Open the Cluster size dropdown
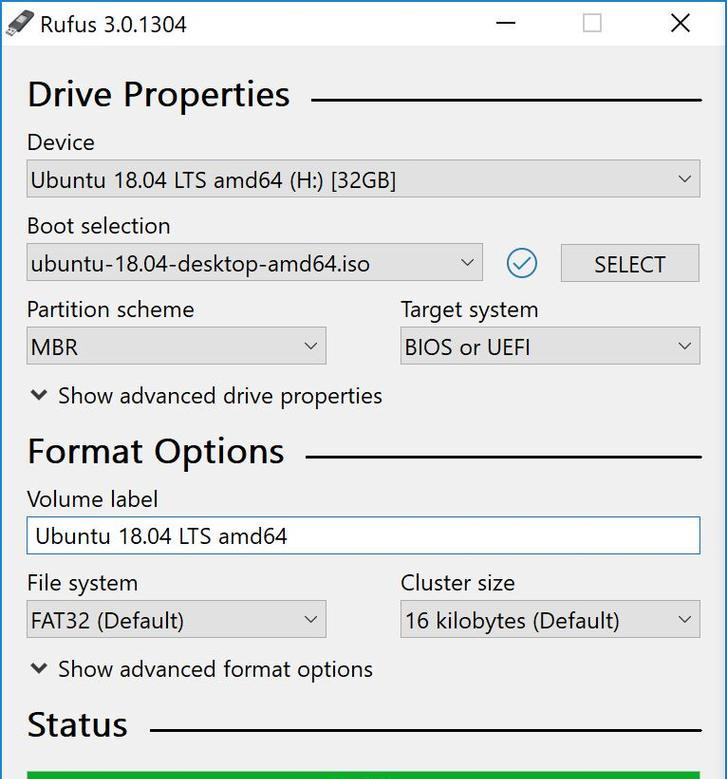727x779 pixels. click(550, 619)
